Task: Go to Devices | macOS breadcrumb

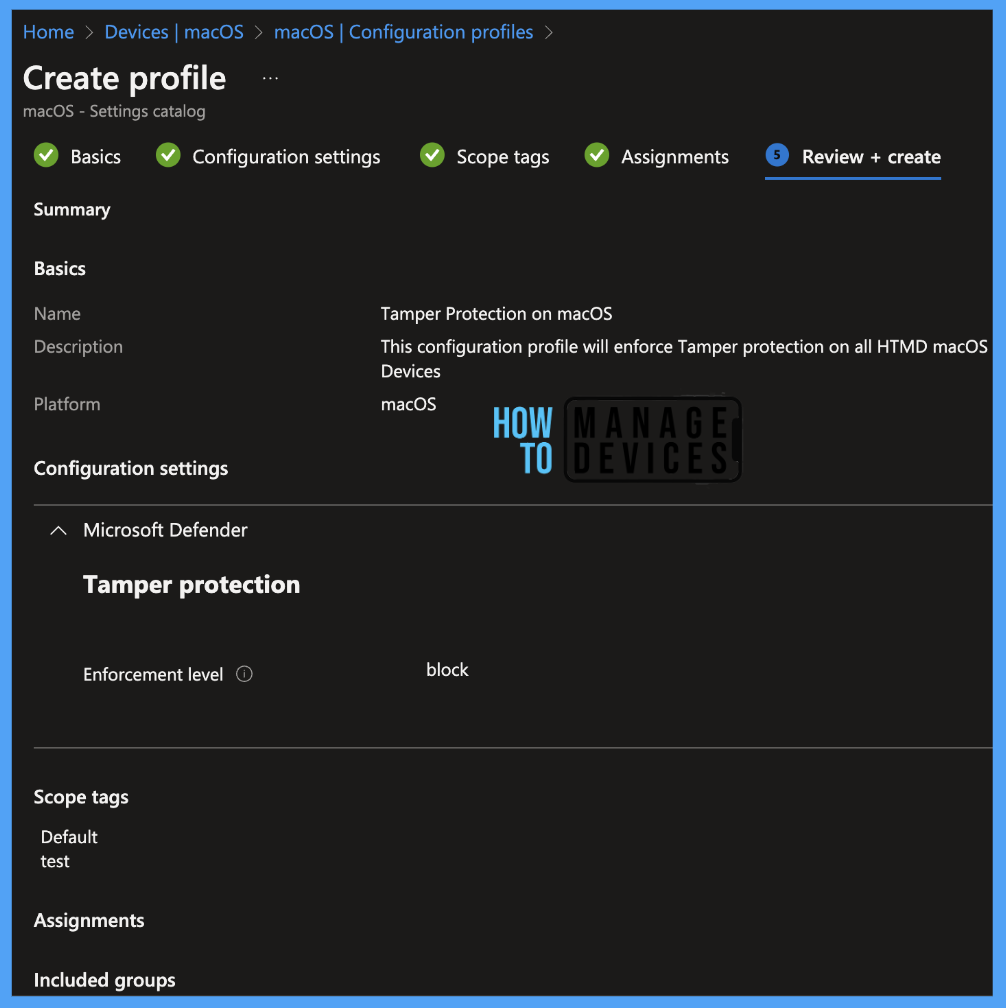Action: (174, 32)
